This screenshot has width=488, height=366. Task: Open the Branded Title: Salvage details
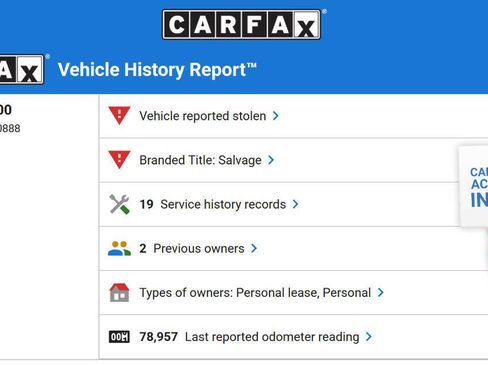click(200, 160)
